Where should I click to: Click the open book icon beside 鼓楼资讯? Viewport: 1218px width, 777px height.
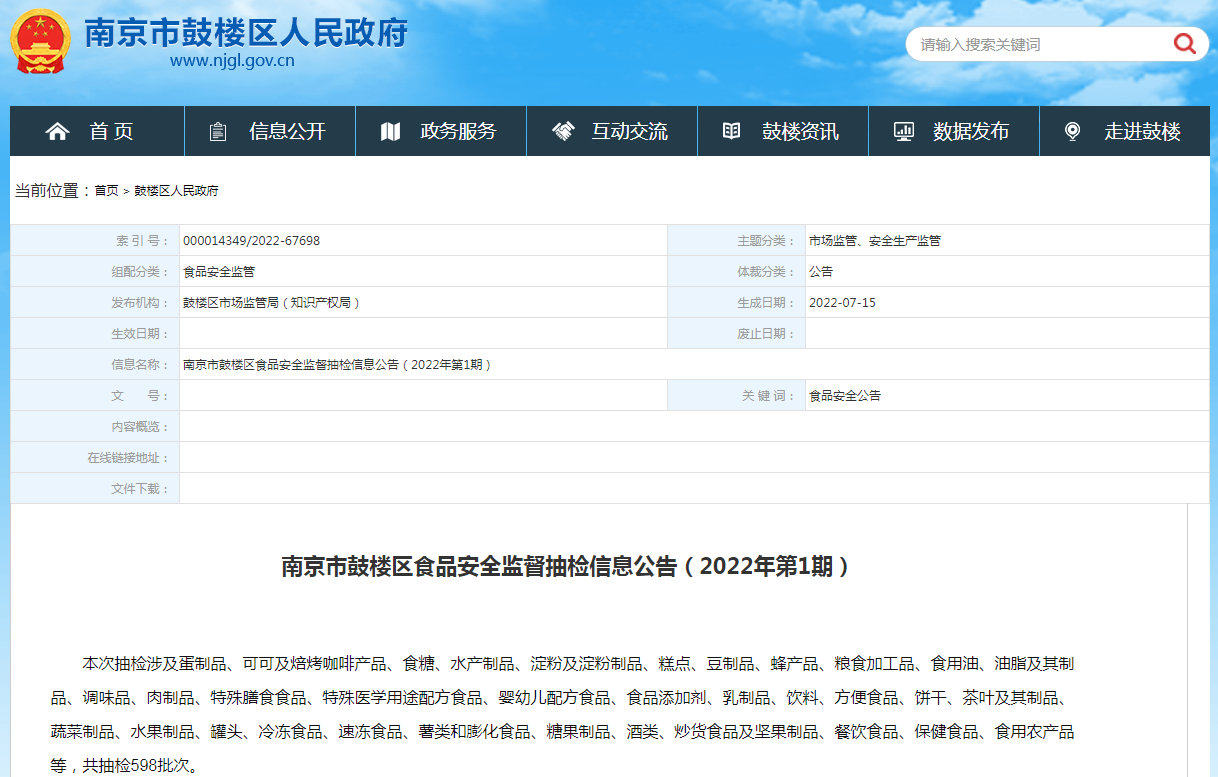(x=732, y=131)
